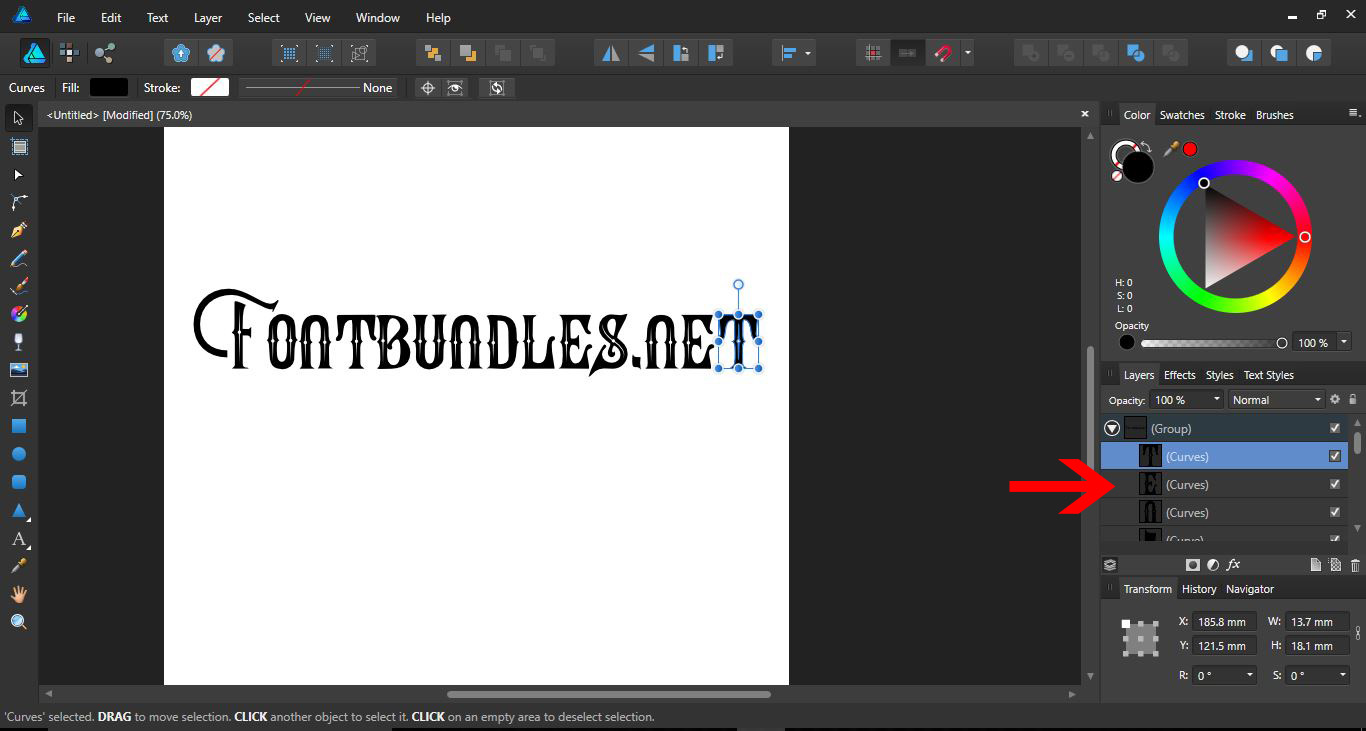Image resolution: width=1366 pixels, height=731 pixels.
Task: Open layer effects with the fx button
Action: tap(1233, 564)
